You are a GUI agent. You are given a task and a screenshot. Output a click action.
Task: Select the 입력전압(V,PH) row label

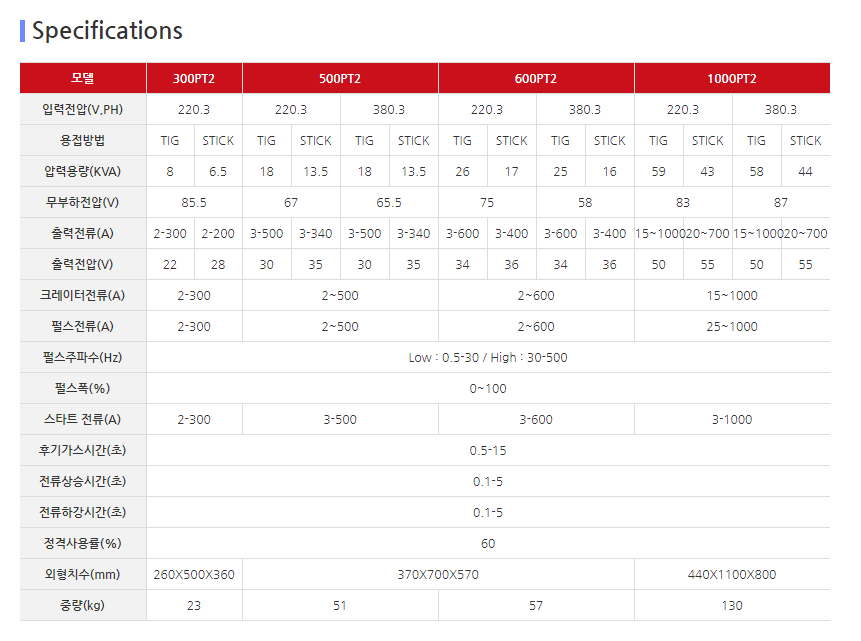pos(83,109)
